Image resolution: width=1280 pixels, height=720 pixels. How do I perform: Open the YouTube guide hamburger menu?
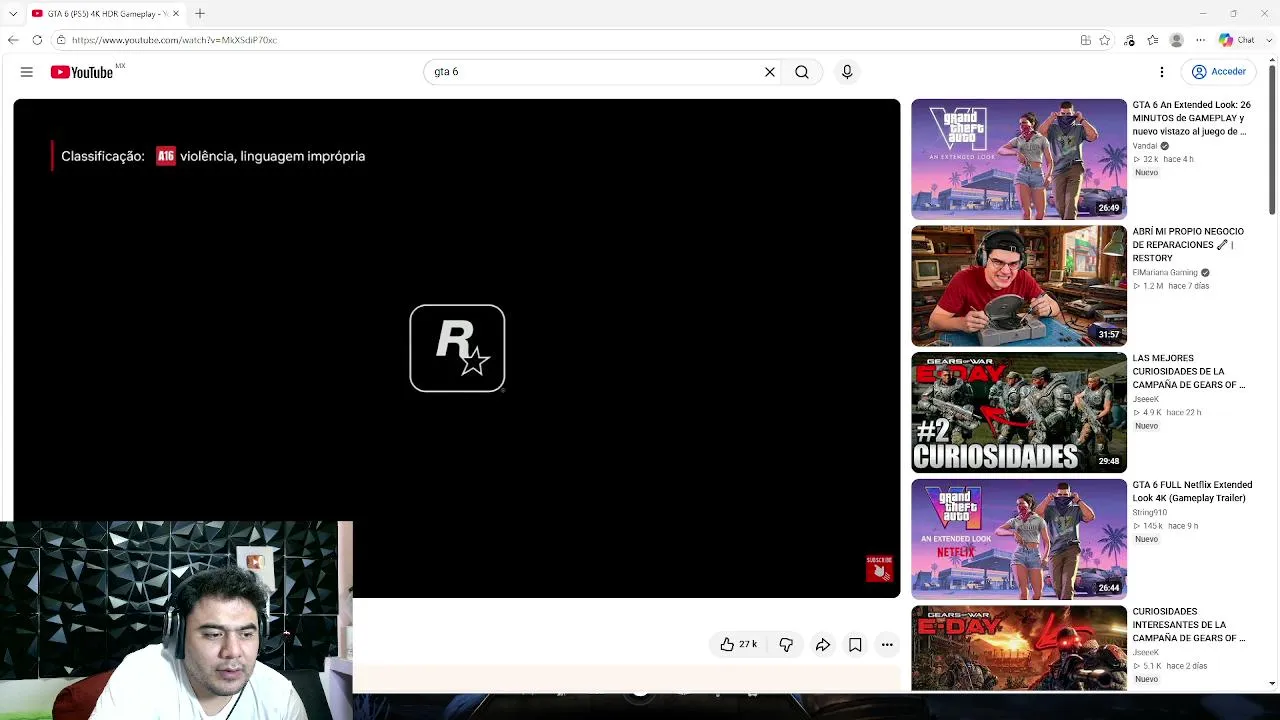27,72
